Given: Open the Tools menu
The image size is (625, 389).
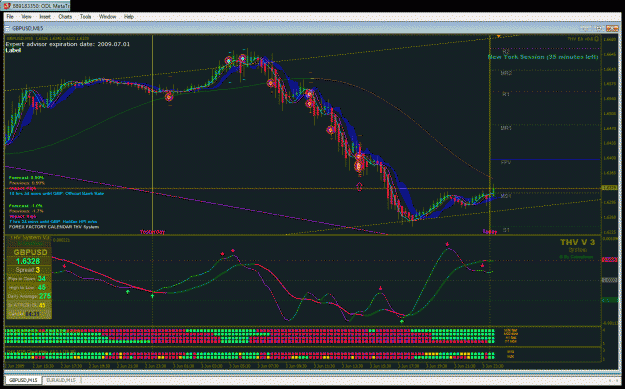Looking at the screenshot, I should [x=85, y=17].
